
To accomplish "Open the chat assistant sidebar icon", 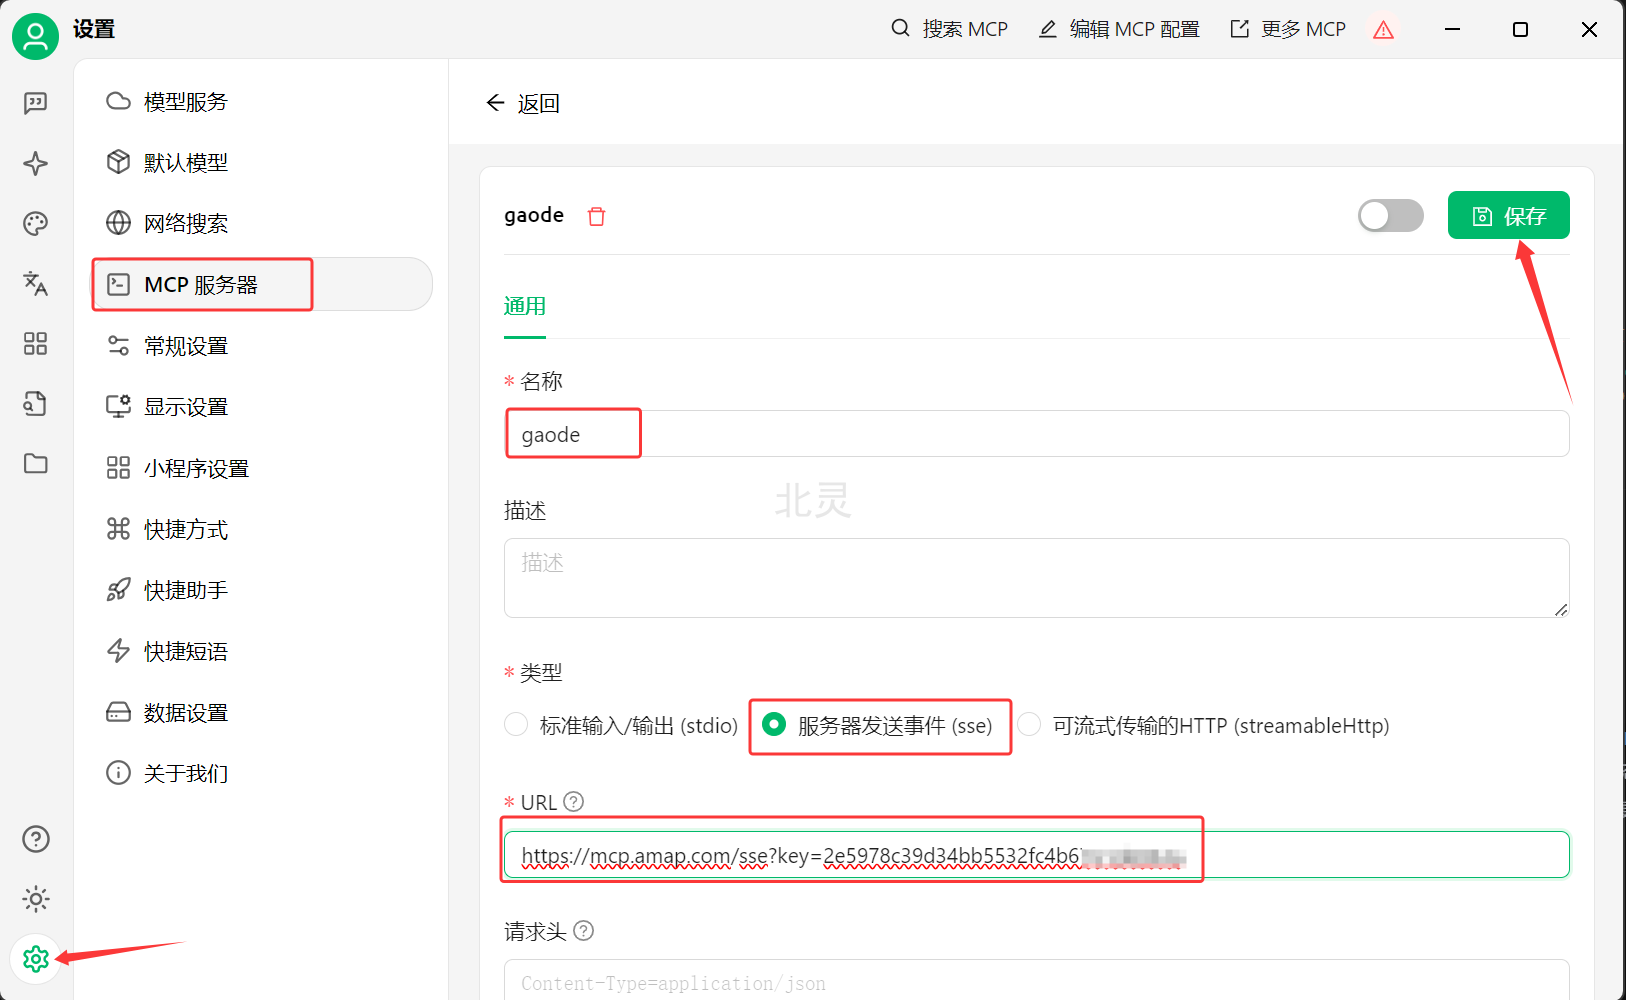I will click(36, 103).
